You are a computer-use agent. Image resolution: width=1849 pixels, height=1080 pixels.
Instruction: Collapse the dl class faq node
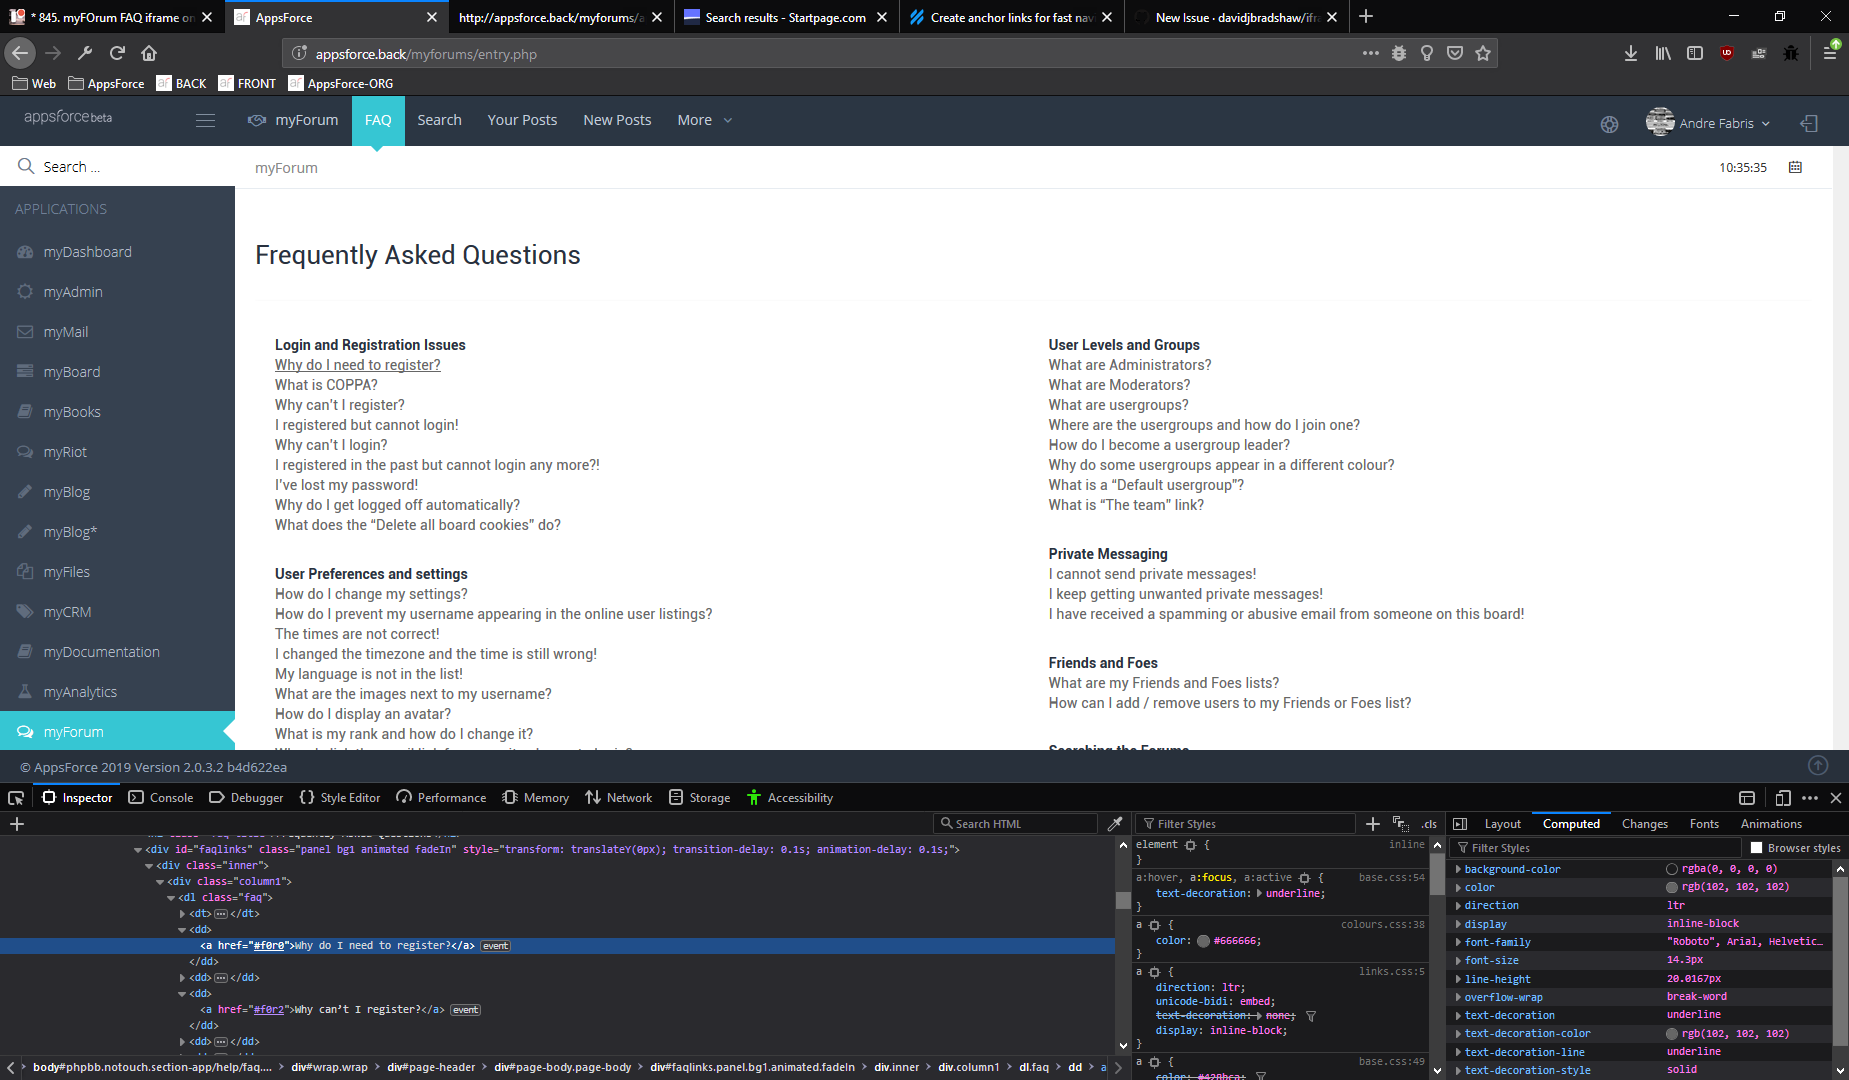tap(171, 898)
